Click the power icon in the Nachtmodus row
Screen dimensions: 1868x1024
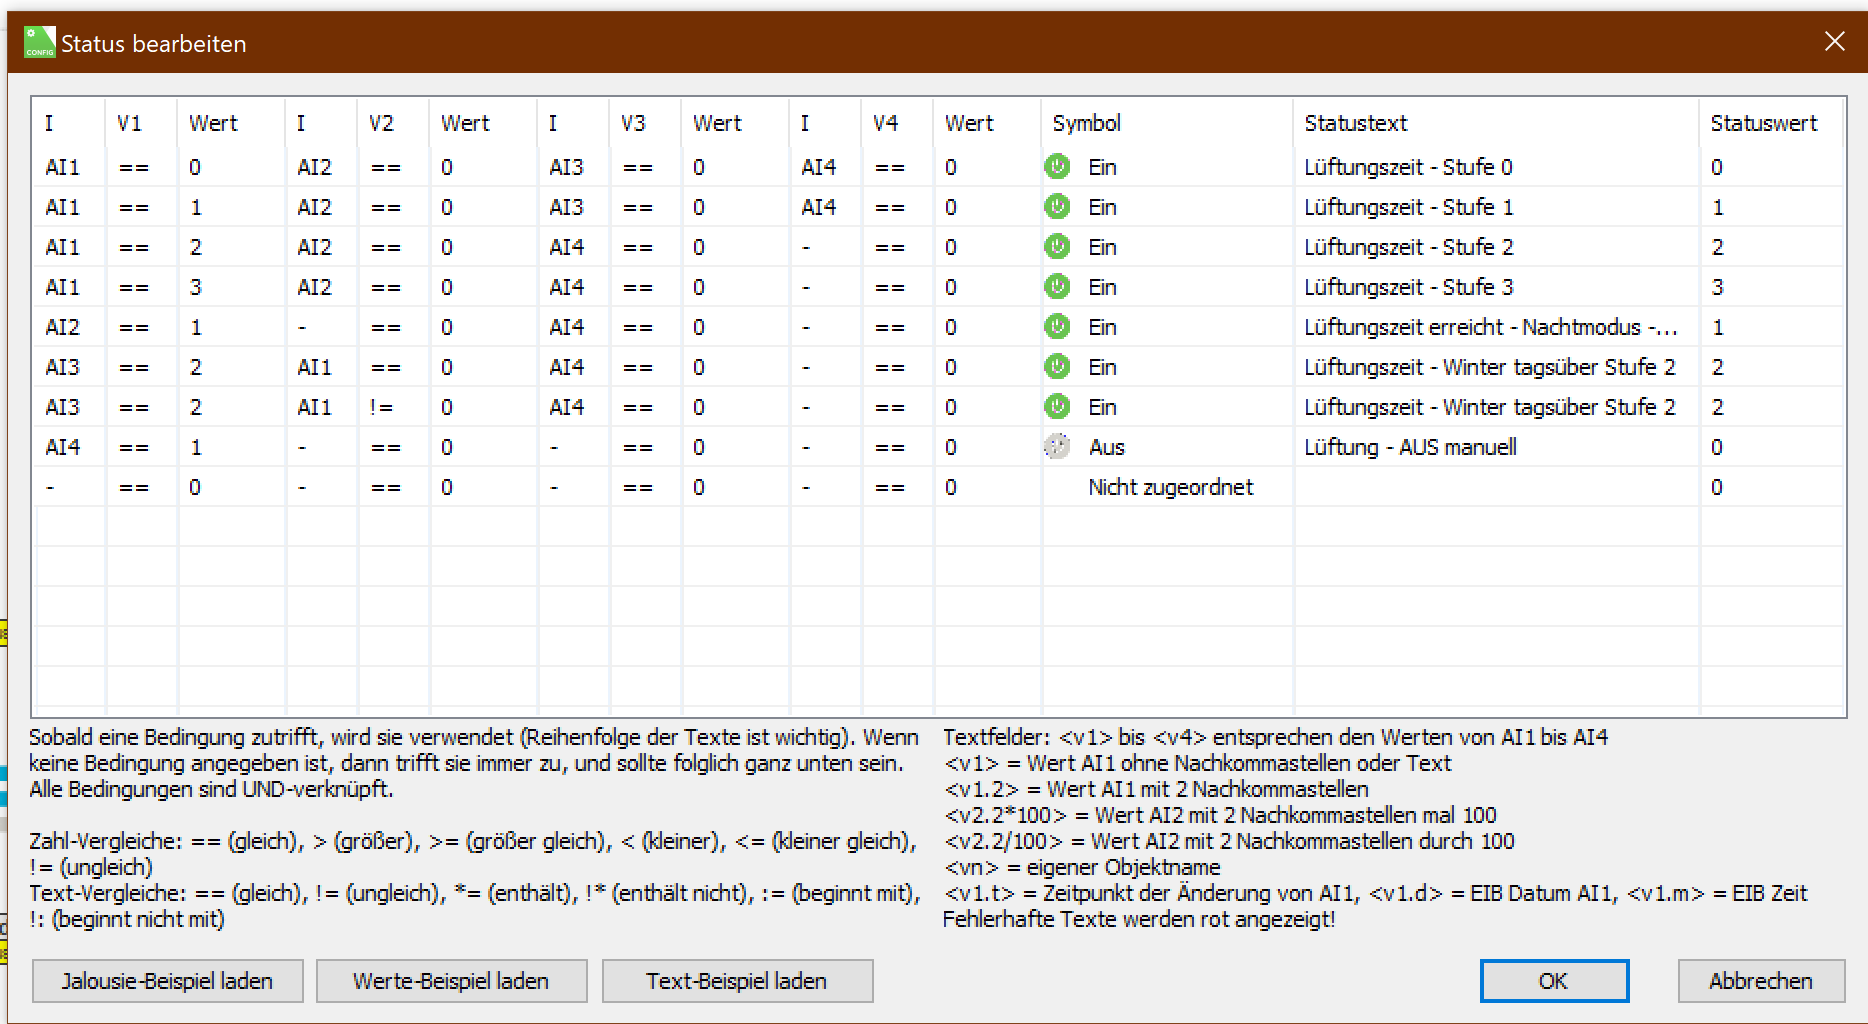pos(1057,327)
